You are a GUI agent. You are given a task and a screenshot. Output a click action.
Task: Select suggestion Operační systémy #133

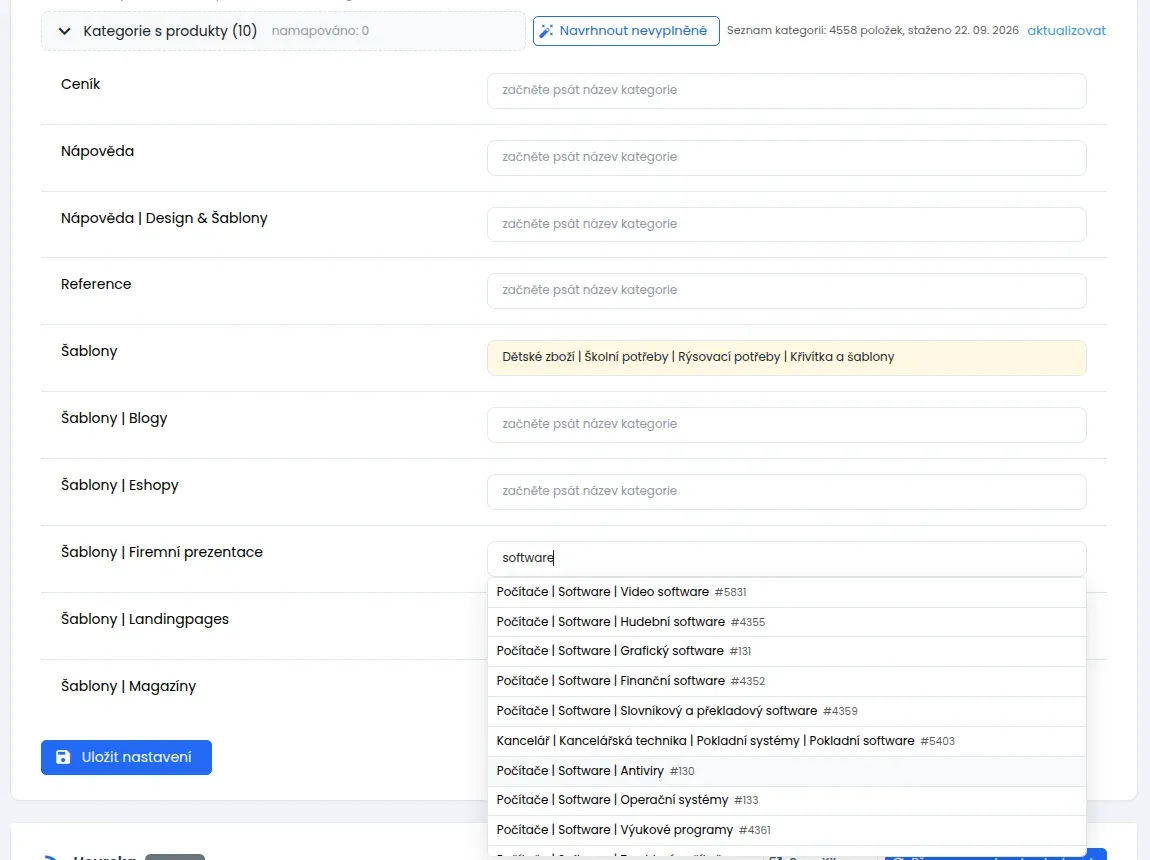tap(786, 800)
